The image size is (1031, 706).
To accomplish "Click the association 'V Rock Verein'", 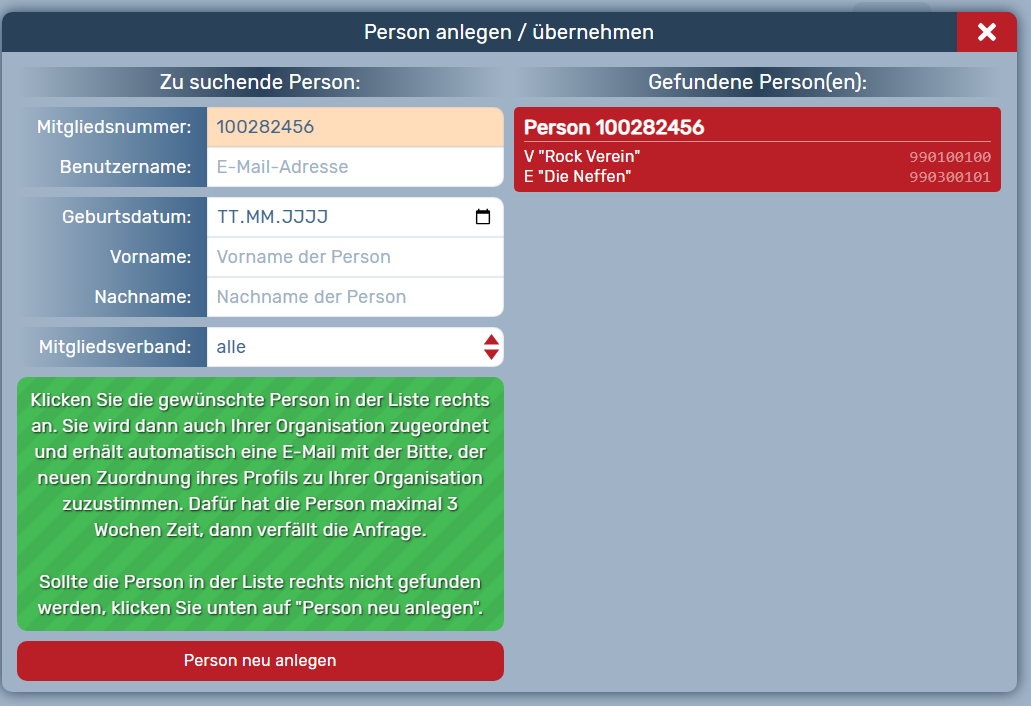I will click(580, 156).
